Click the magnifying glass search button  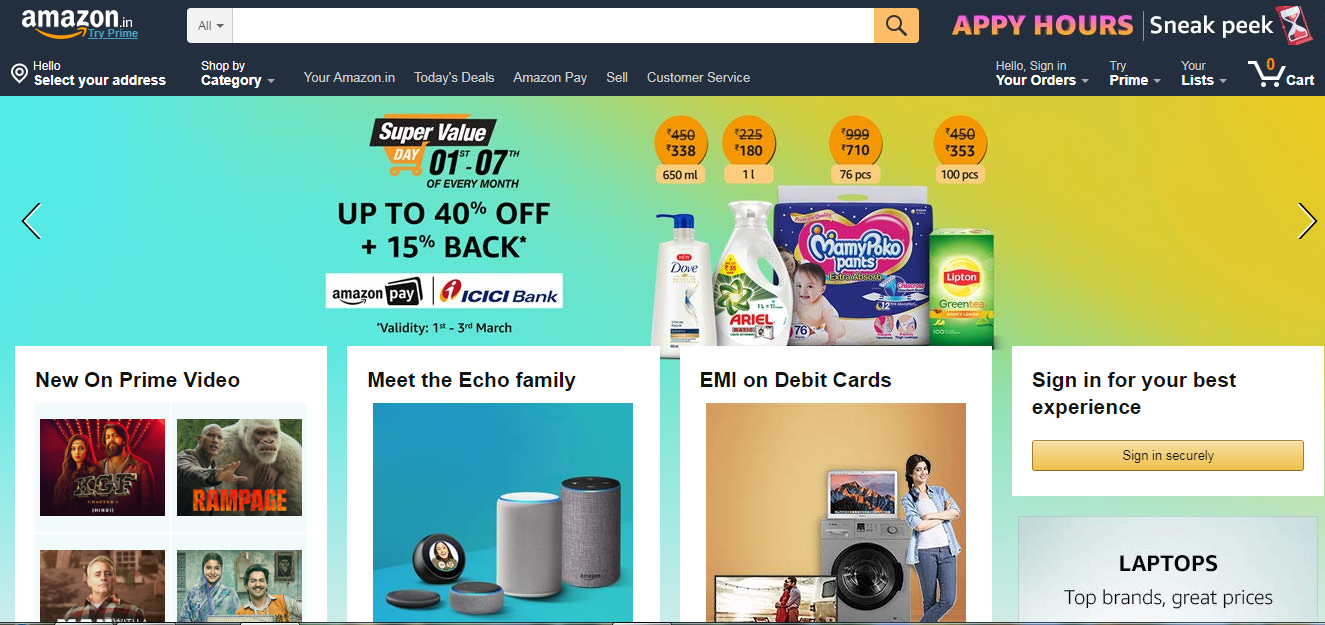click(x=896, y=25)
